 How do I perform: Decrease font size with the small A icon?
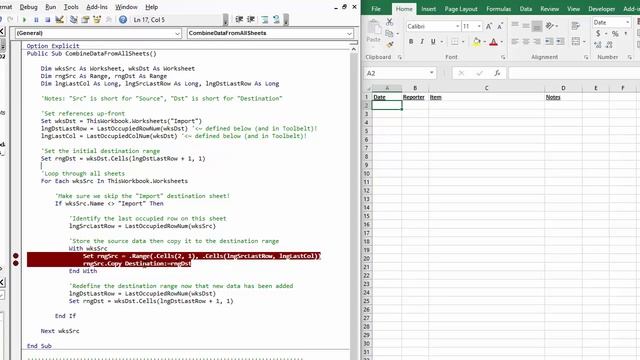(x=500, y=26)
